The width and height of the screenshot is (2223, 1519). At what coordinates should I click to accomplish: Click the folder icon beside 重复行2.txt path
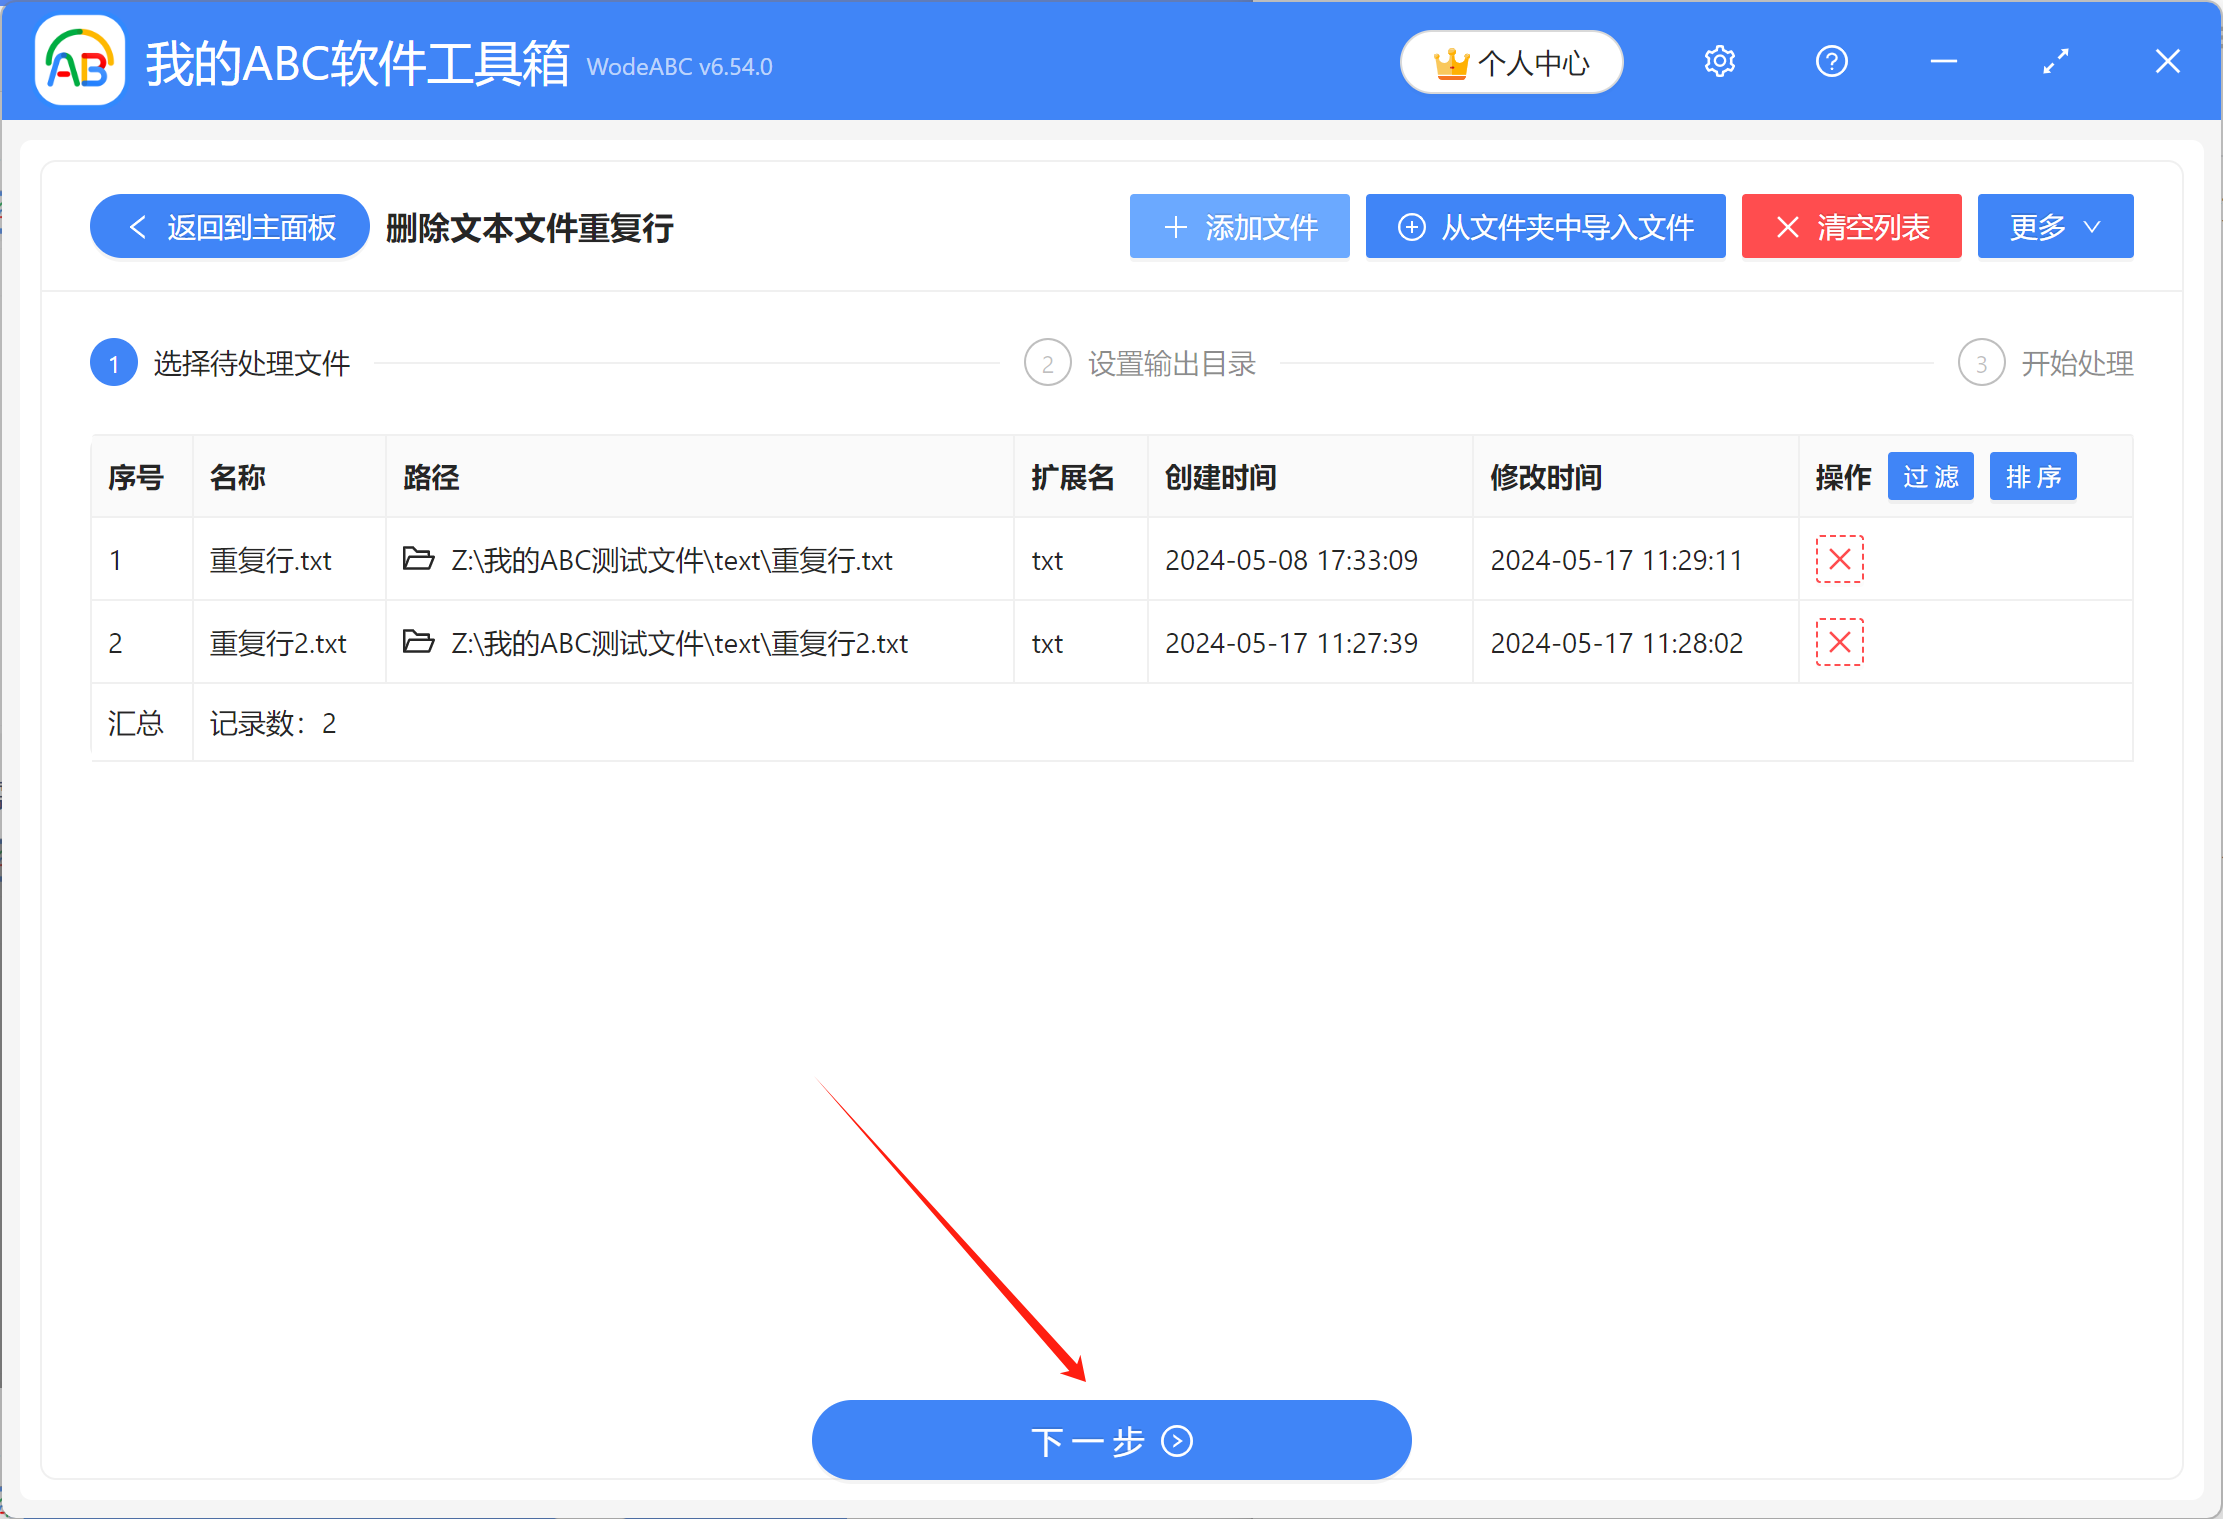tap(419, 643)
